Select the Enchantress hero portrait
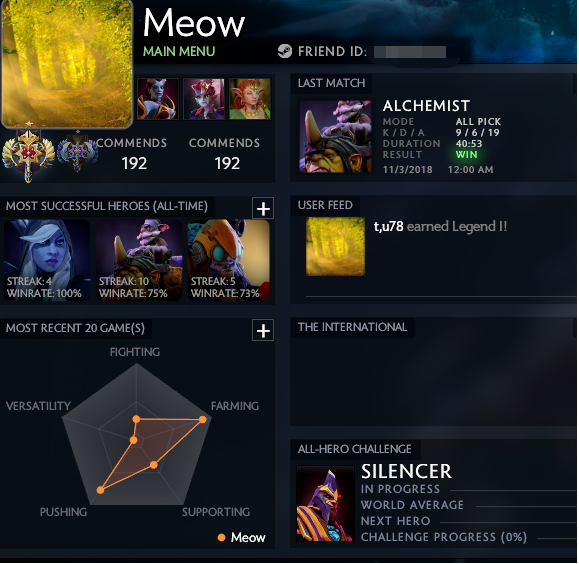The width and height of the screenshot is (579, 564). [250, 99]
